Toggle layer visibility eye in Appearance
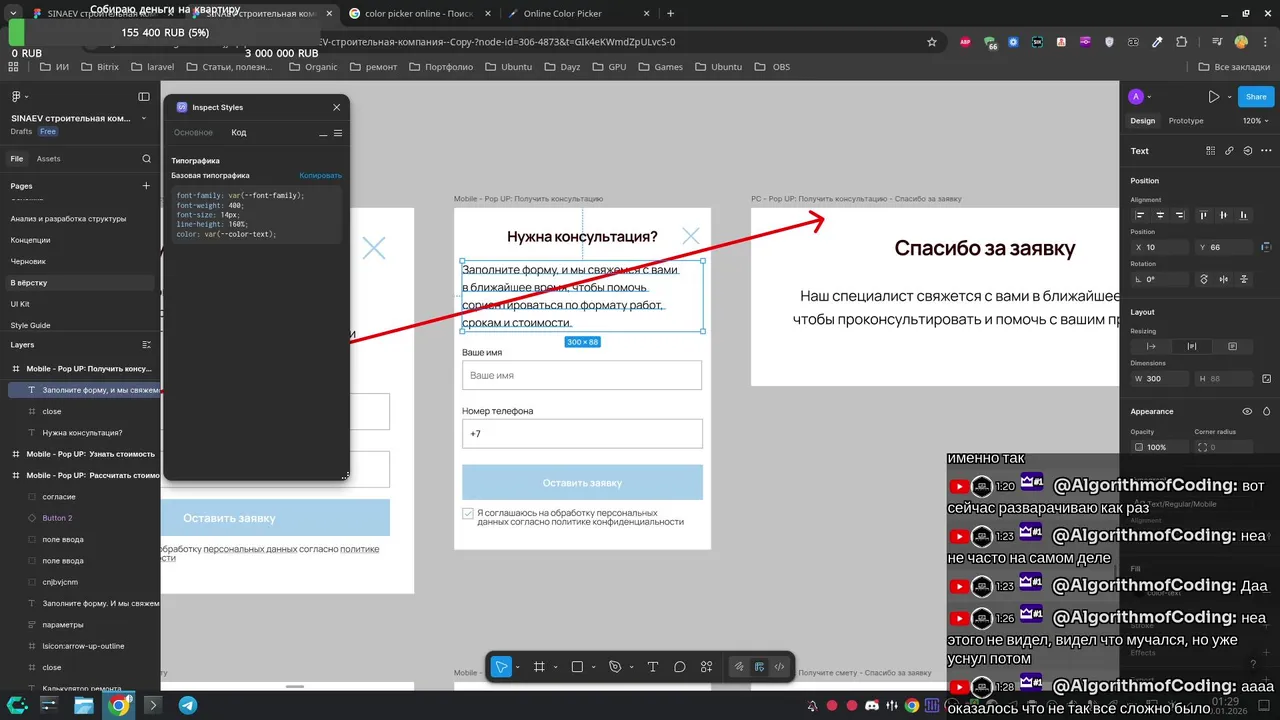The image size is (1280, 720). point(1247,411)
